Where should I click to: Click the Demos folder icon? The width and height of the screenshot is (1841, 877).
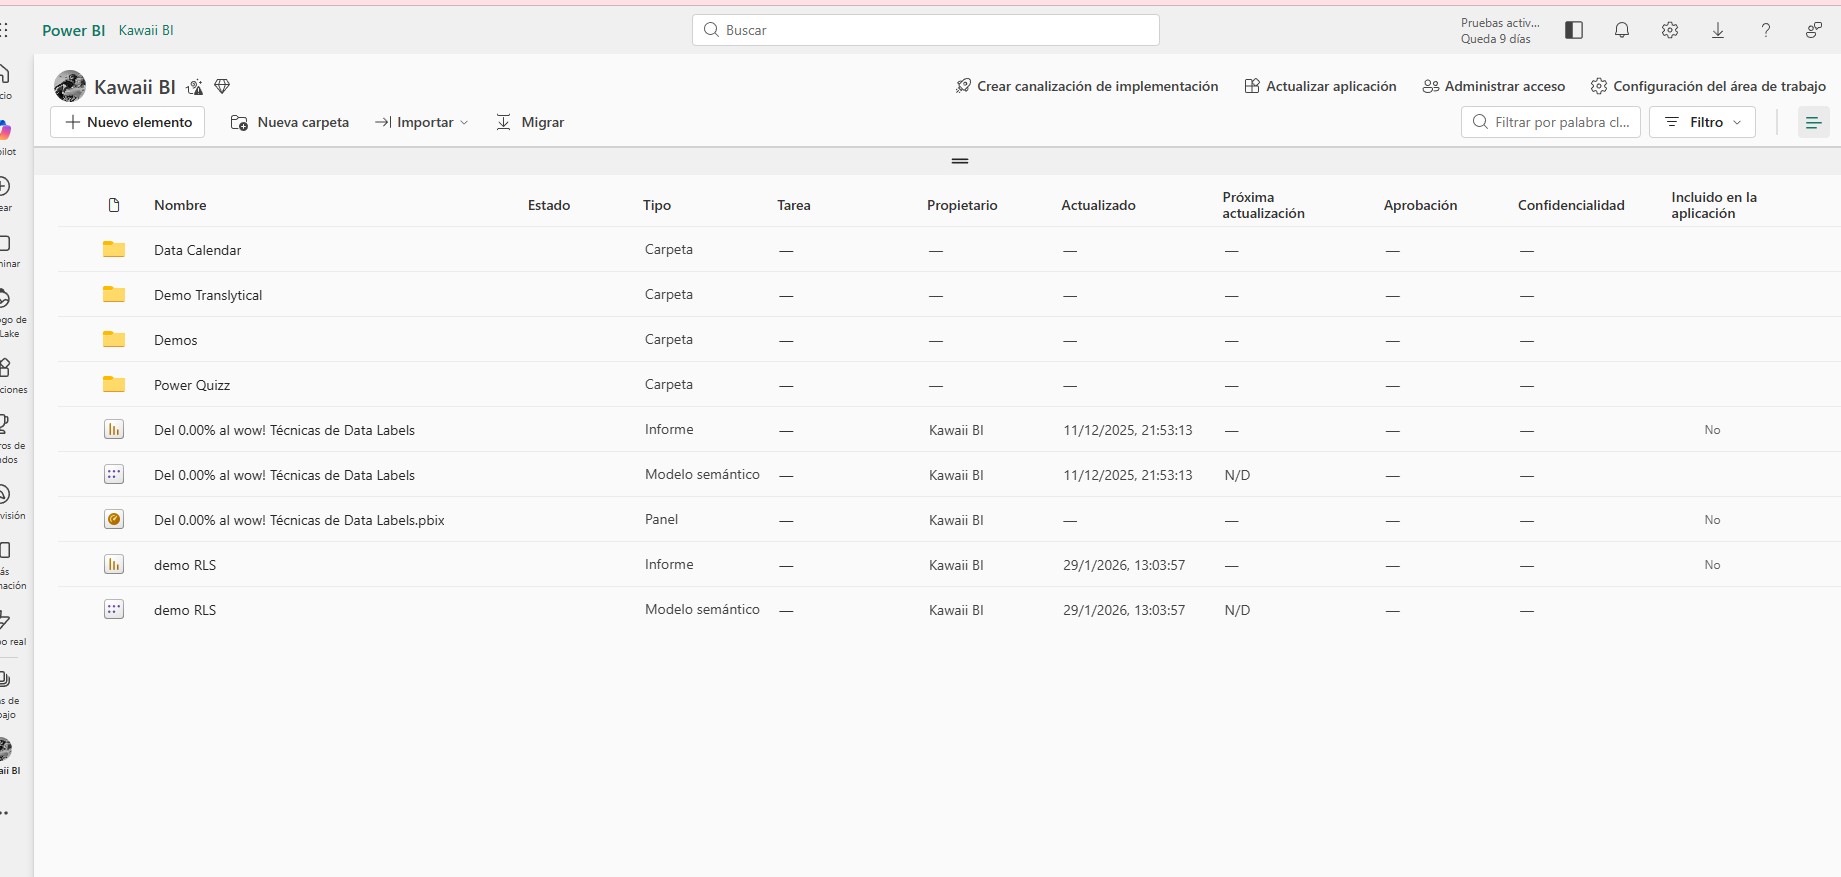pyautogui.click(x=114, y=339)
